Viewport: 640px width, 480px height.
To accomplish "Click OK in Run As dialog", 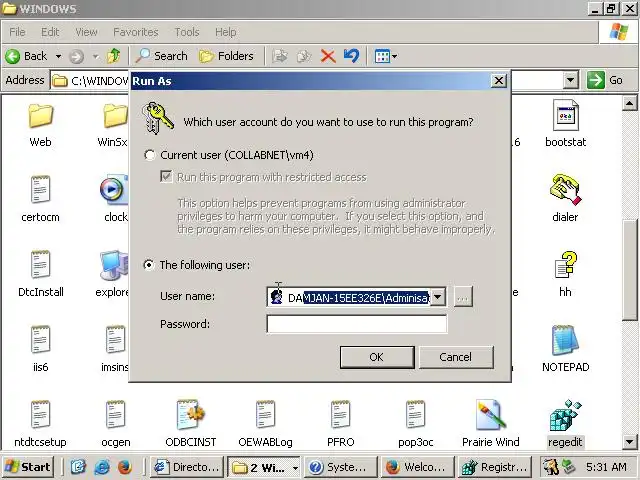I will [377, 357].
